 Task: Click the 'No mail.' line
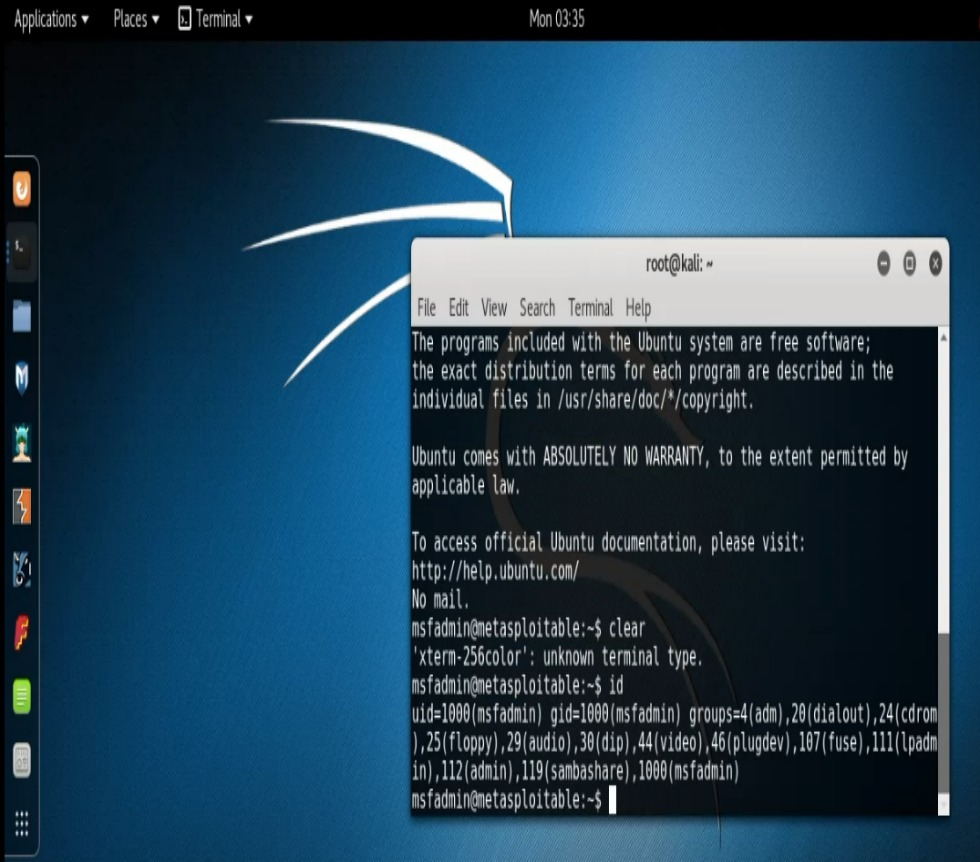coord(440,599)
